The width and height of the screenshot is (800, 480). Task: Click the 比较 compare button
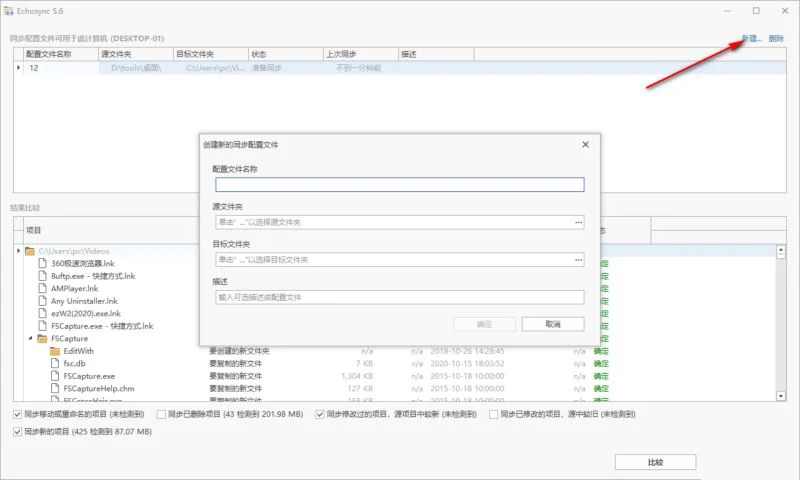tap(656, 462)
